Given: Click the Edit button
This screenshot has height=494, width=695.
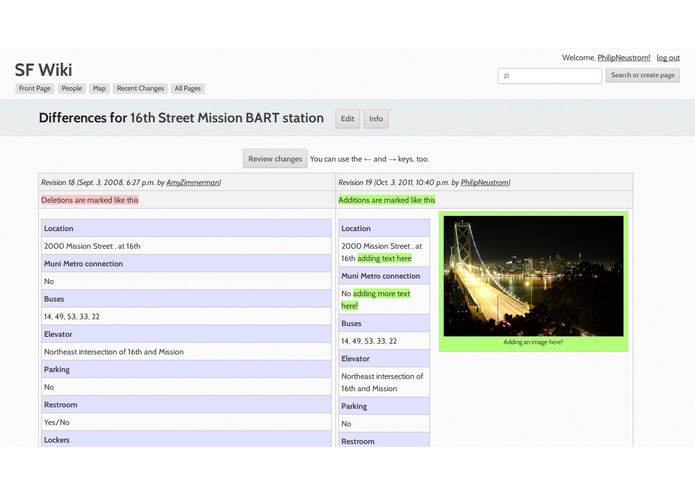Looking at the screenshot, I should coord(348,119).
